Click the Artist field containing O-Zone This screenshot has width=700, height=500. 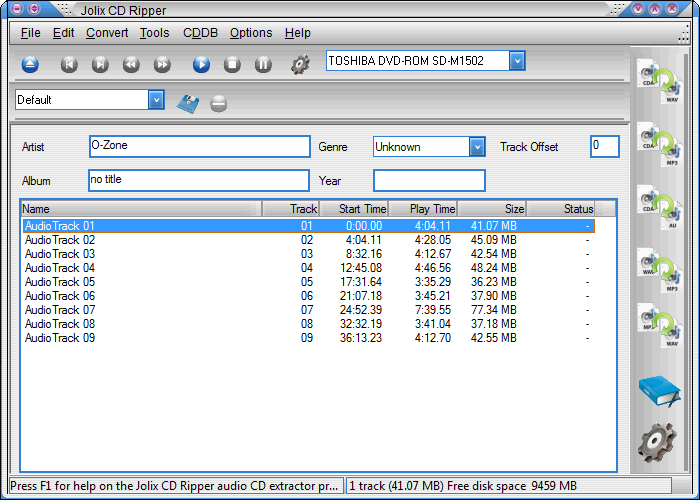click(x=200, y=146)
